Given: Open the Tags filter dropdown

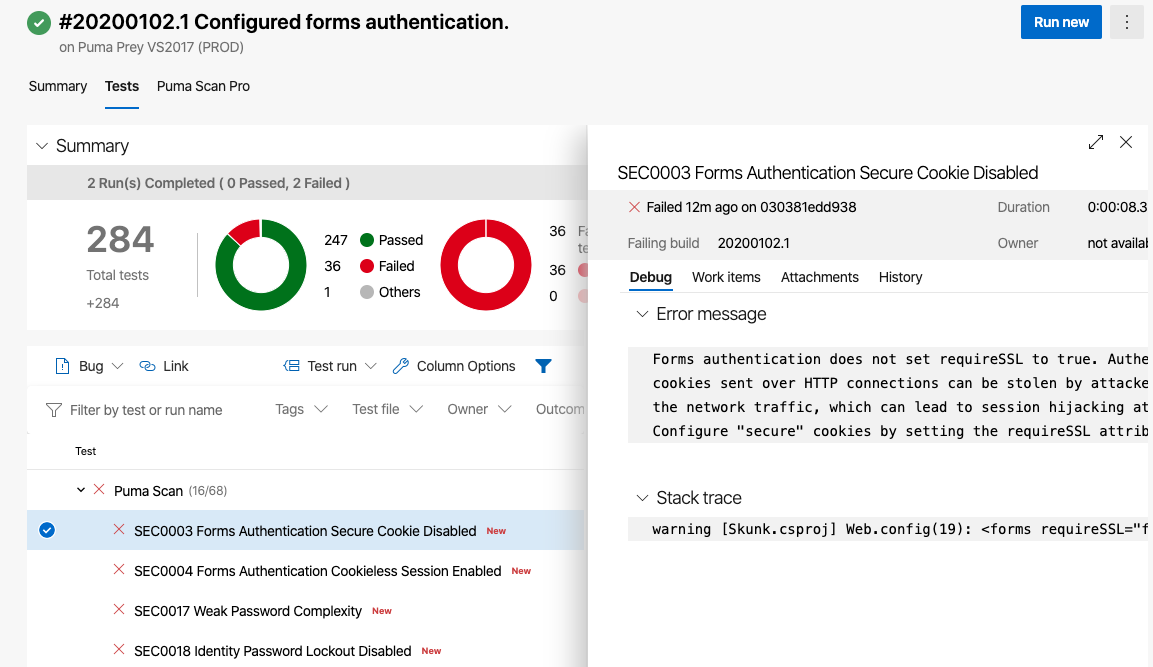Looking at the screenshot, I should coord(301,409).
